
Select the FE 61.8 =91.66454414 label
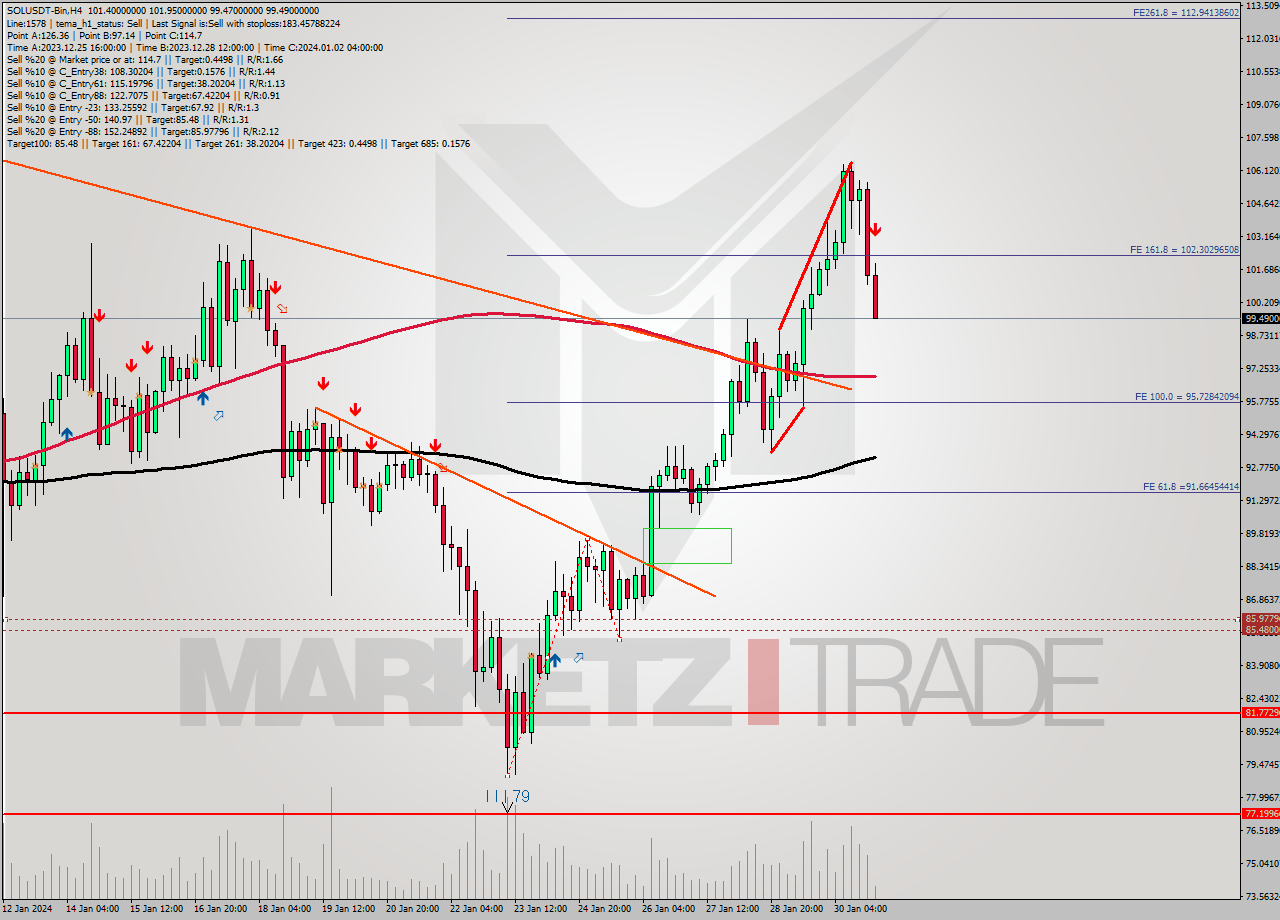[x=1190, y=487]
